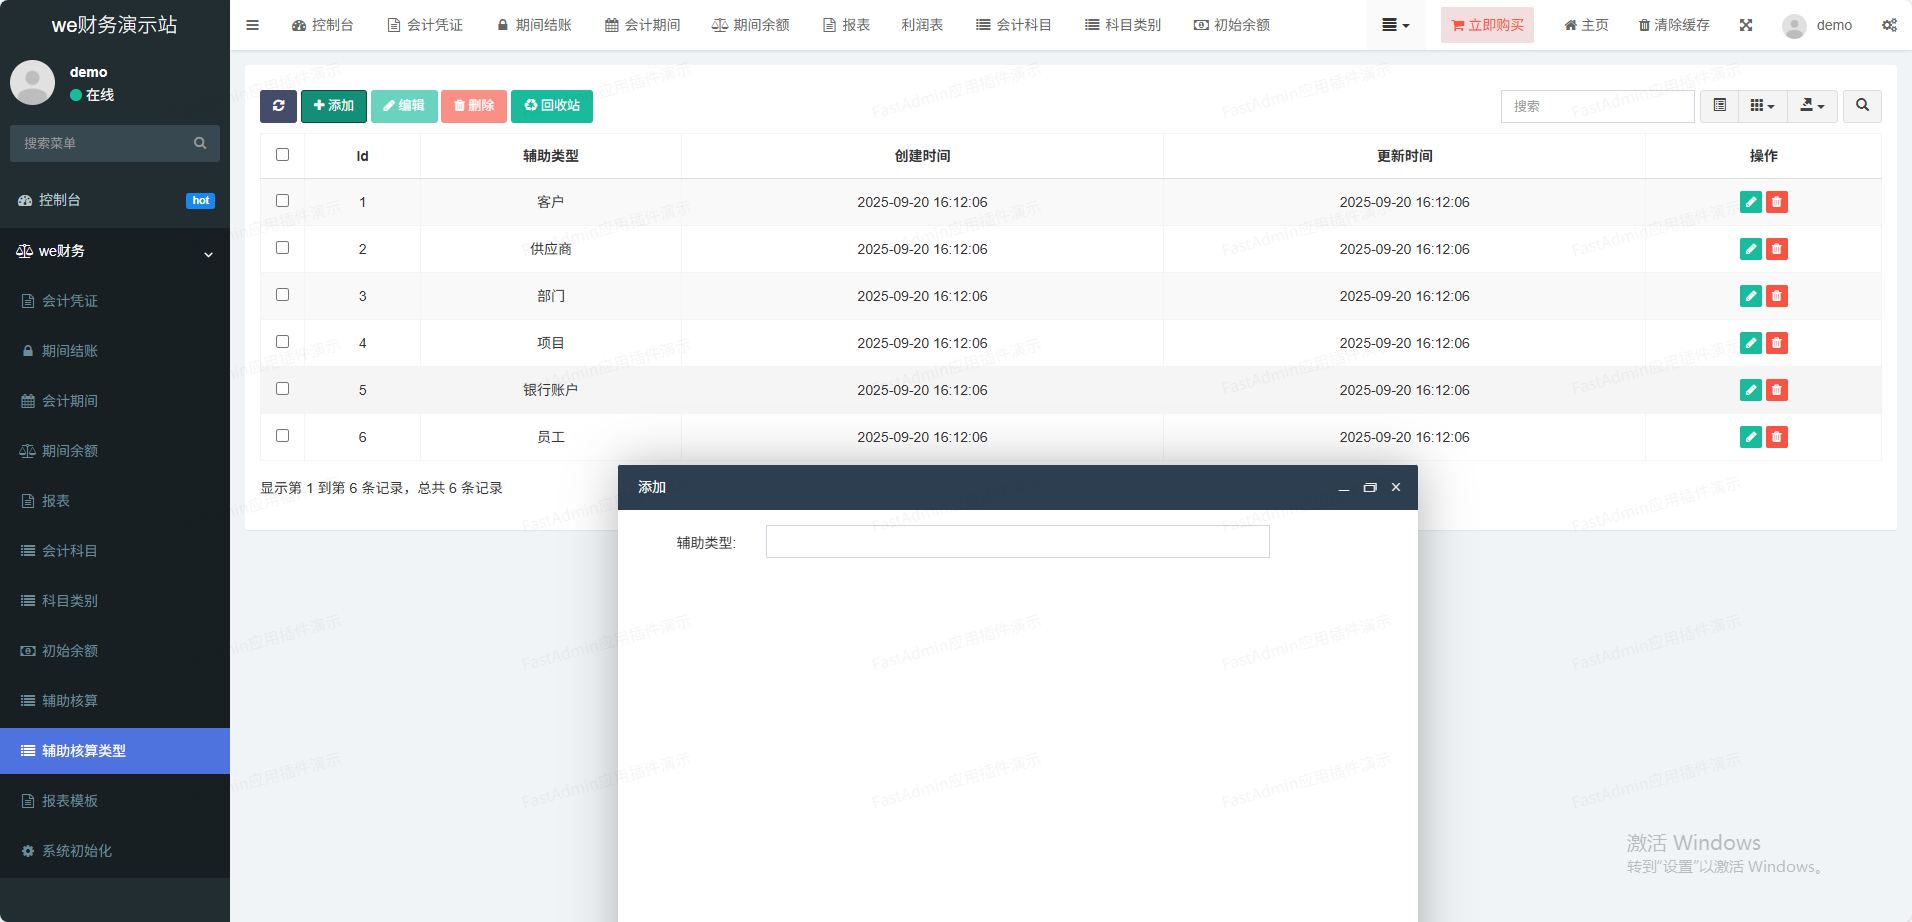Open the export data dropdown

pyautogui.click(x=1812, y=106)
